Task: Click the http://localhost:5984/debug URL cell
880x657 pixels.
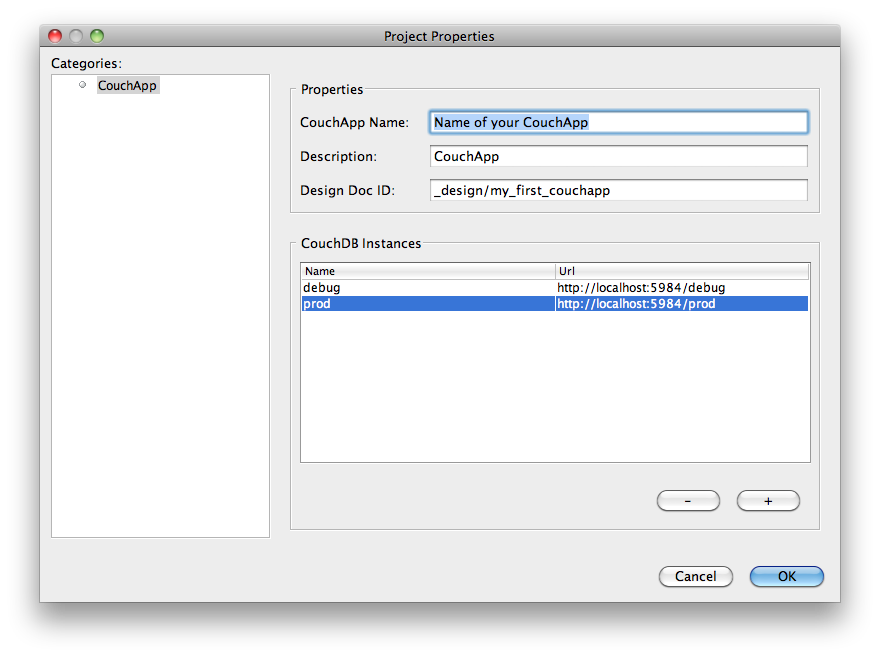Action: (x=682, y=287)
